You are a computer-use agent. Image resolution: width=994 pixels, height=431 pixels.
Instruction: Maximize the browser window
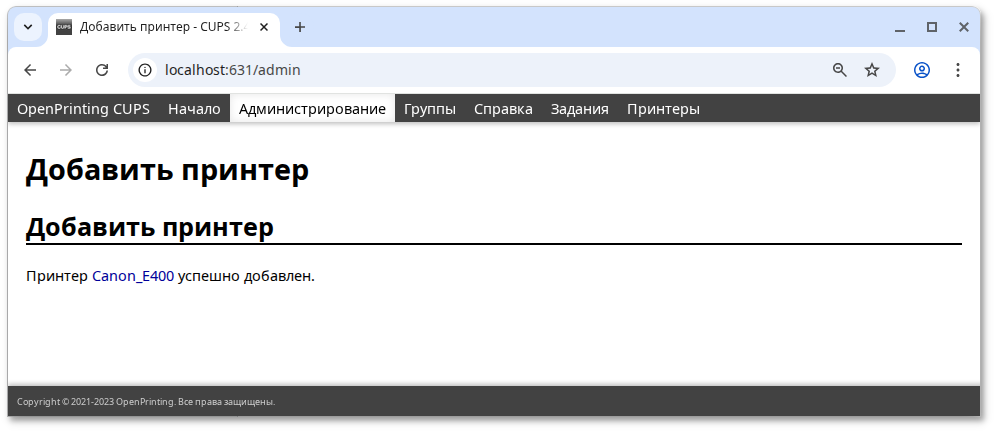point(932,27)
